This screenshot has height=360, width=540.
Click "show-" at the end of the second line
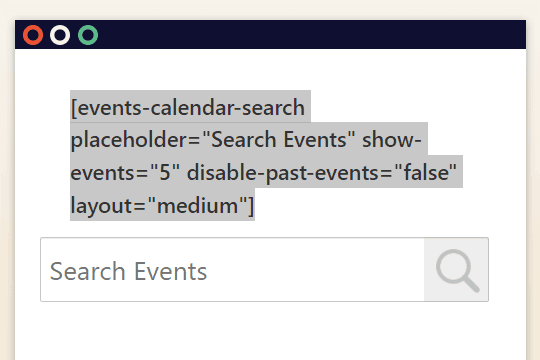tap(392, 140)
